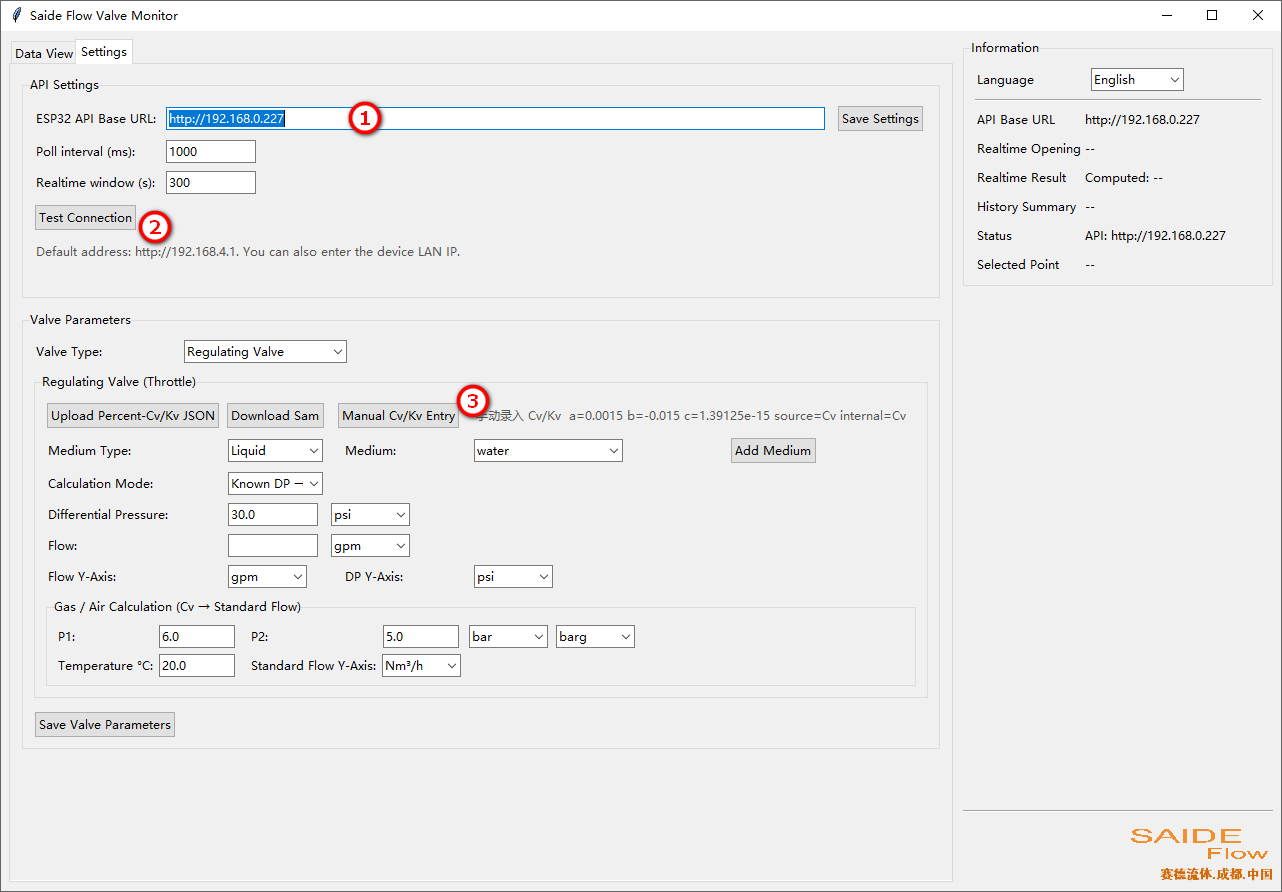Click the Poll interval input field

pyautogui.click(x=211, y=152)
